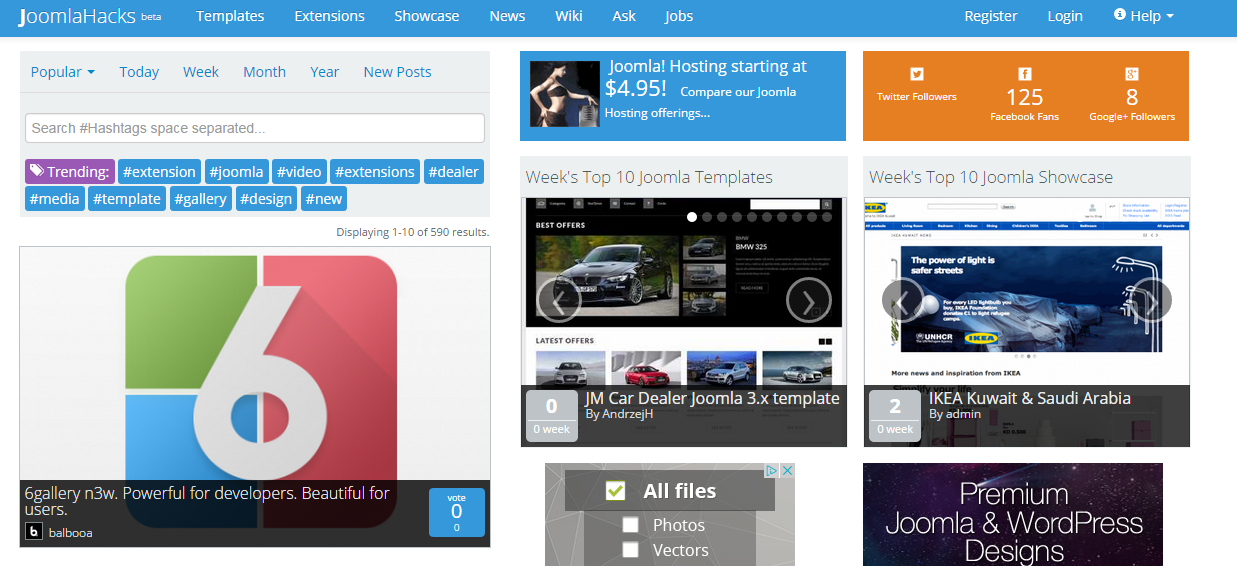Select the #design tag
Image resolution: width=1237 pixels, height=566 pixels.
(267, 198)
